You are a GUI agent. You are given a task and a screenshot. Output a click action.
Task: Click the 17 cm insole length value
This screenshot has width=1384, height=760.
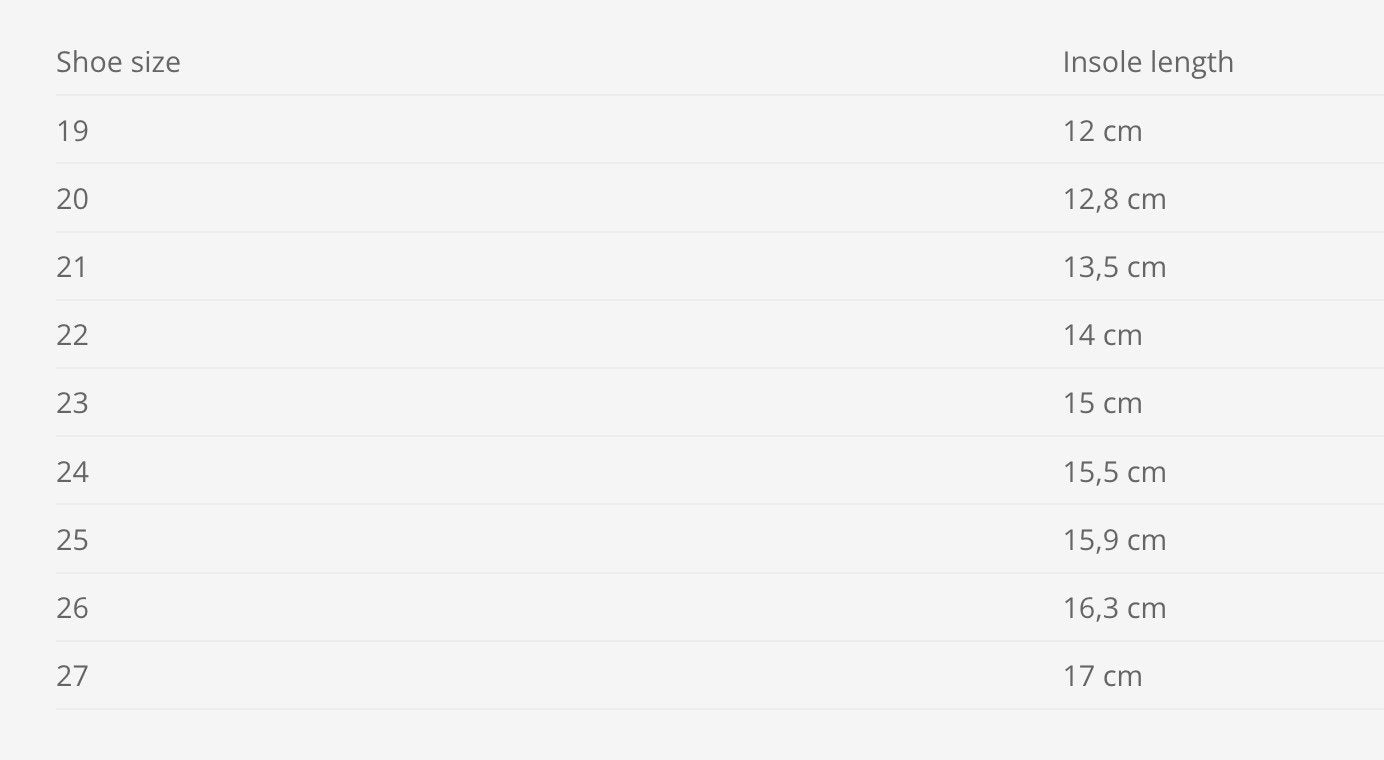pyautogui.click(x=1102, y=676)
